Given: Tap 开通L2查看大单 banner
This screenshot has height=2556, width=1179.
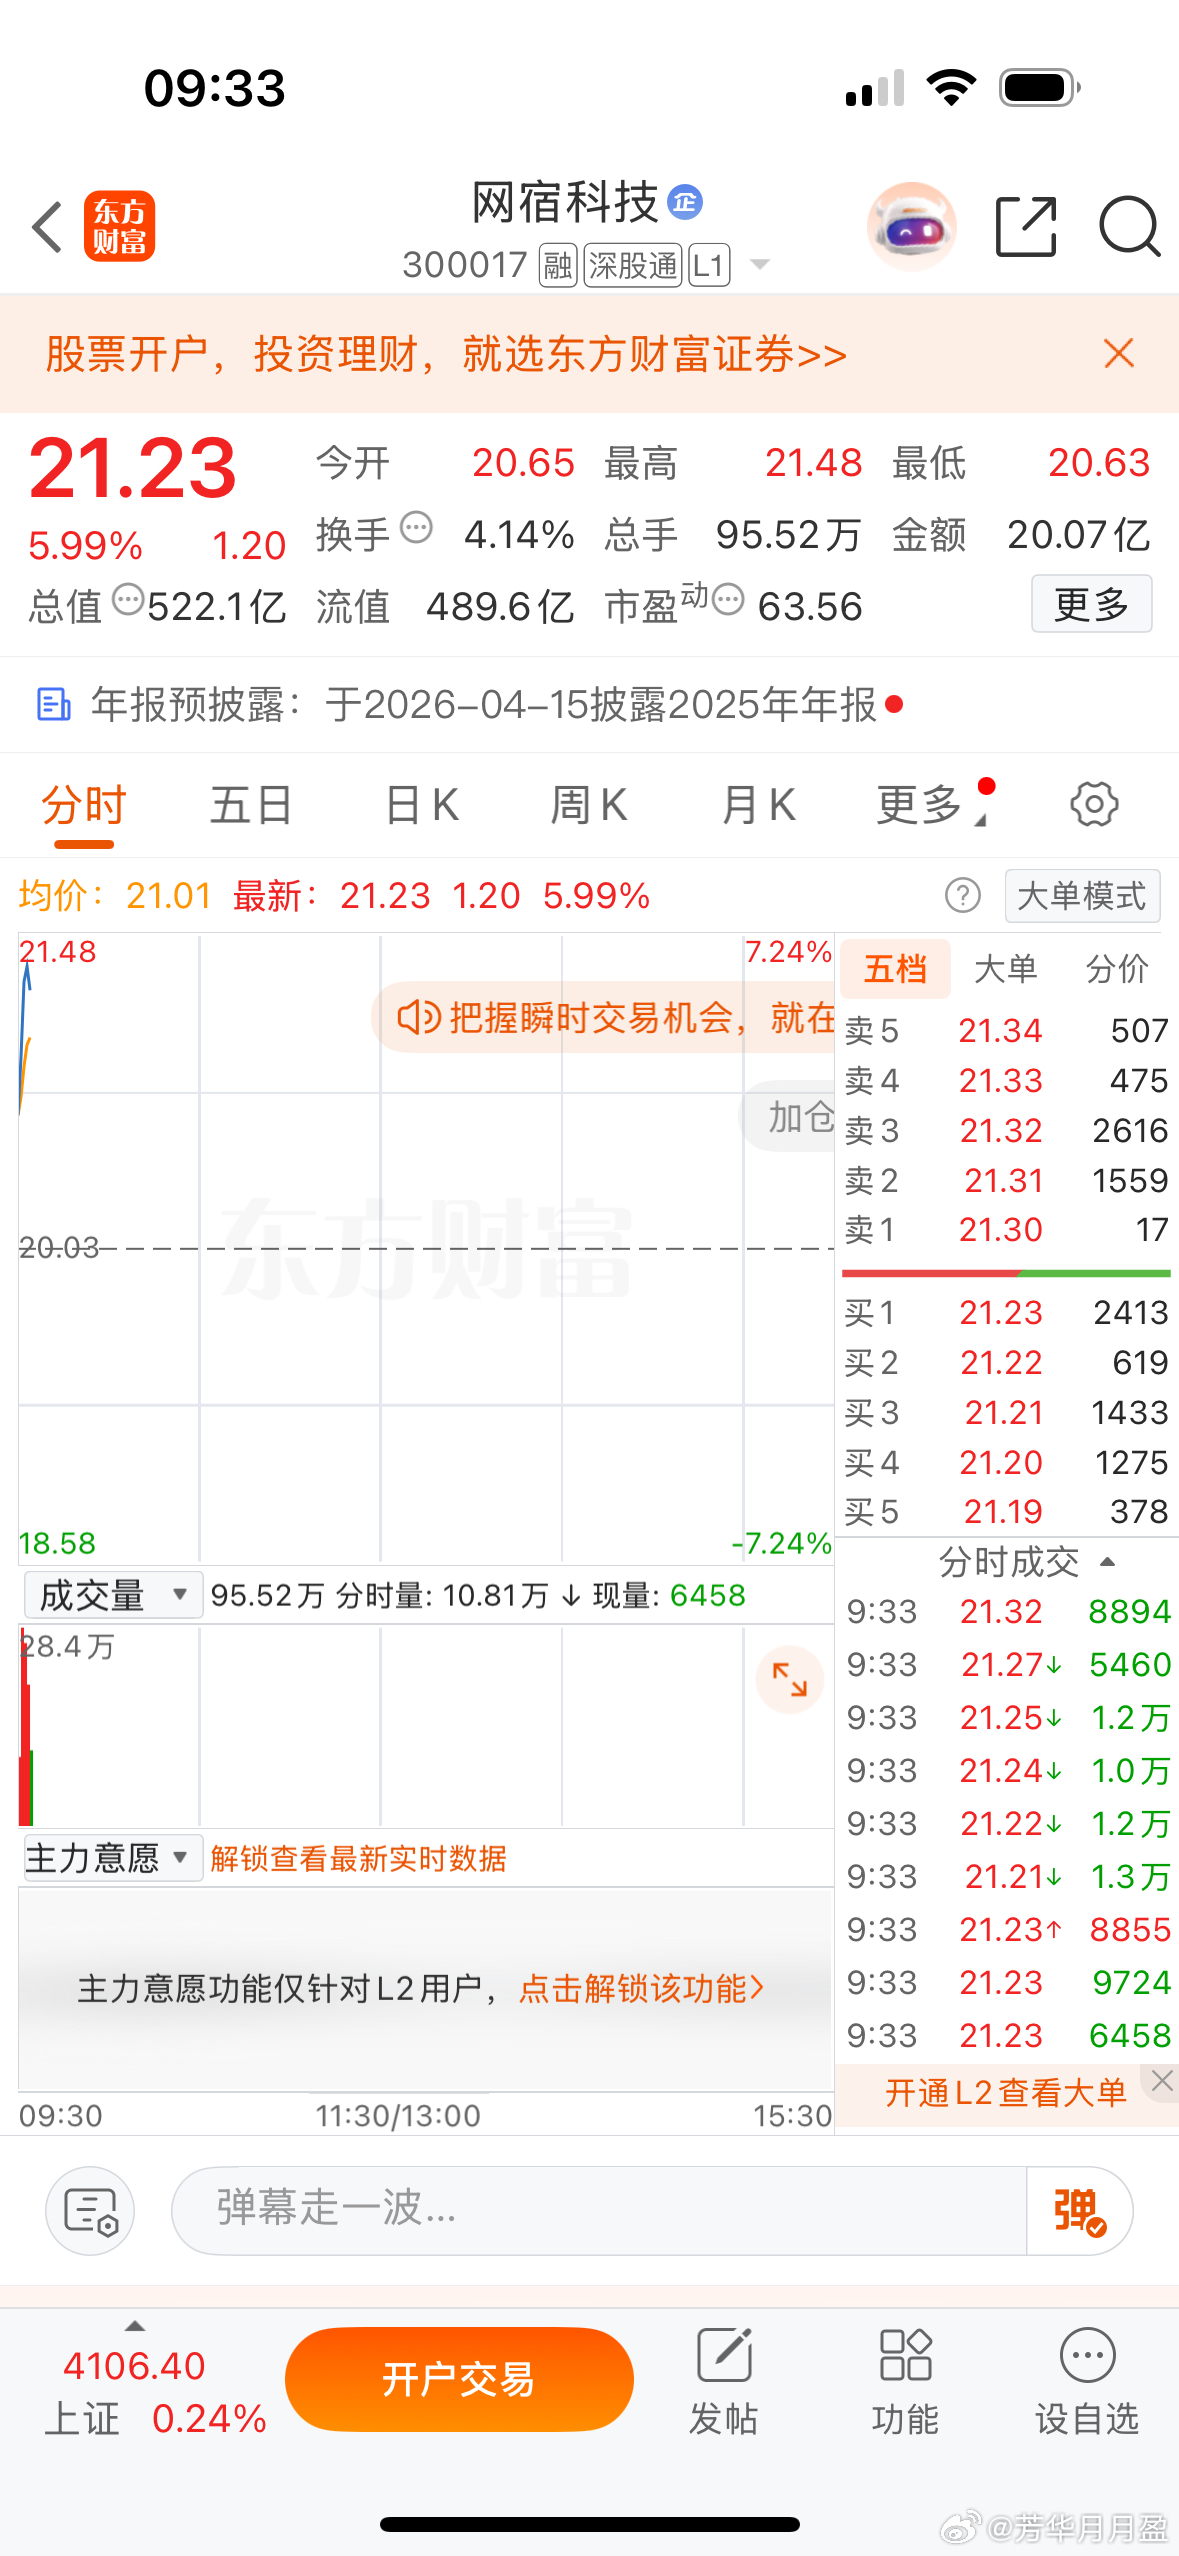Looking at the screenshot, I should pos(1005,2093).
